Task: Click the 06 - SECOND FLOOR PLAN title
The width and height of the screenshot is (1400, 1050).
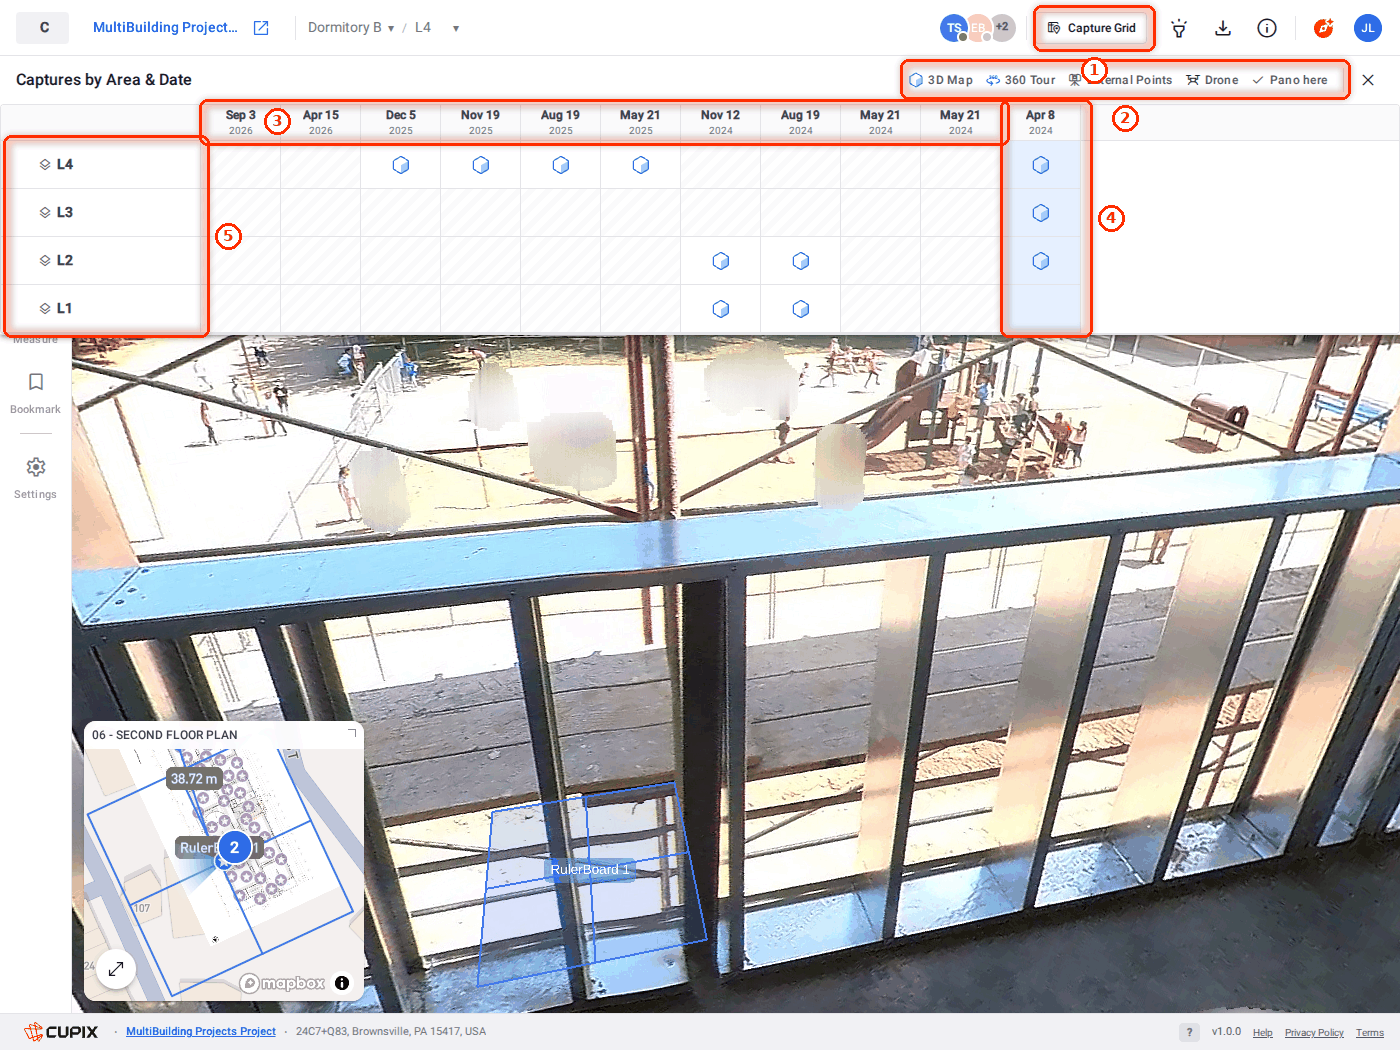Action: (165, 735)
